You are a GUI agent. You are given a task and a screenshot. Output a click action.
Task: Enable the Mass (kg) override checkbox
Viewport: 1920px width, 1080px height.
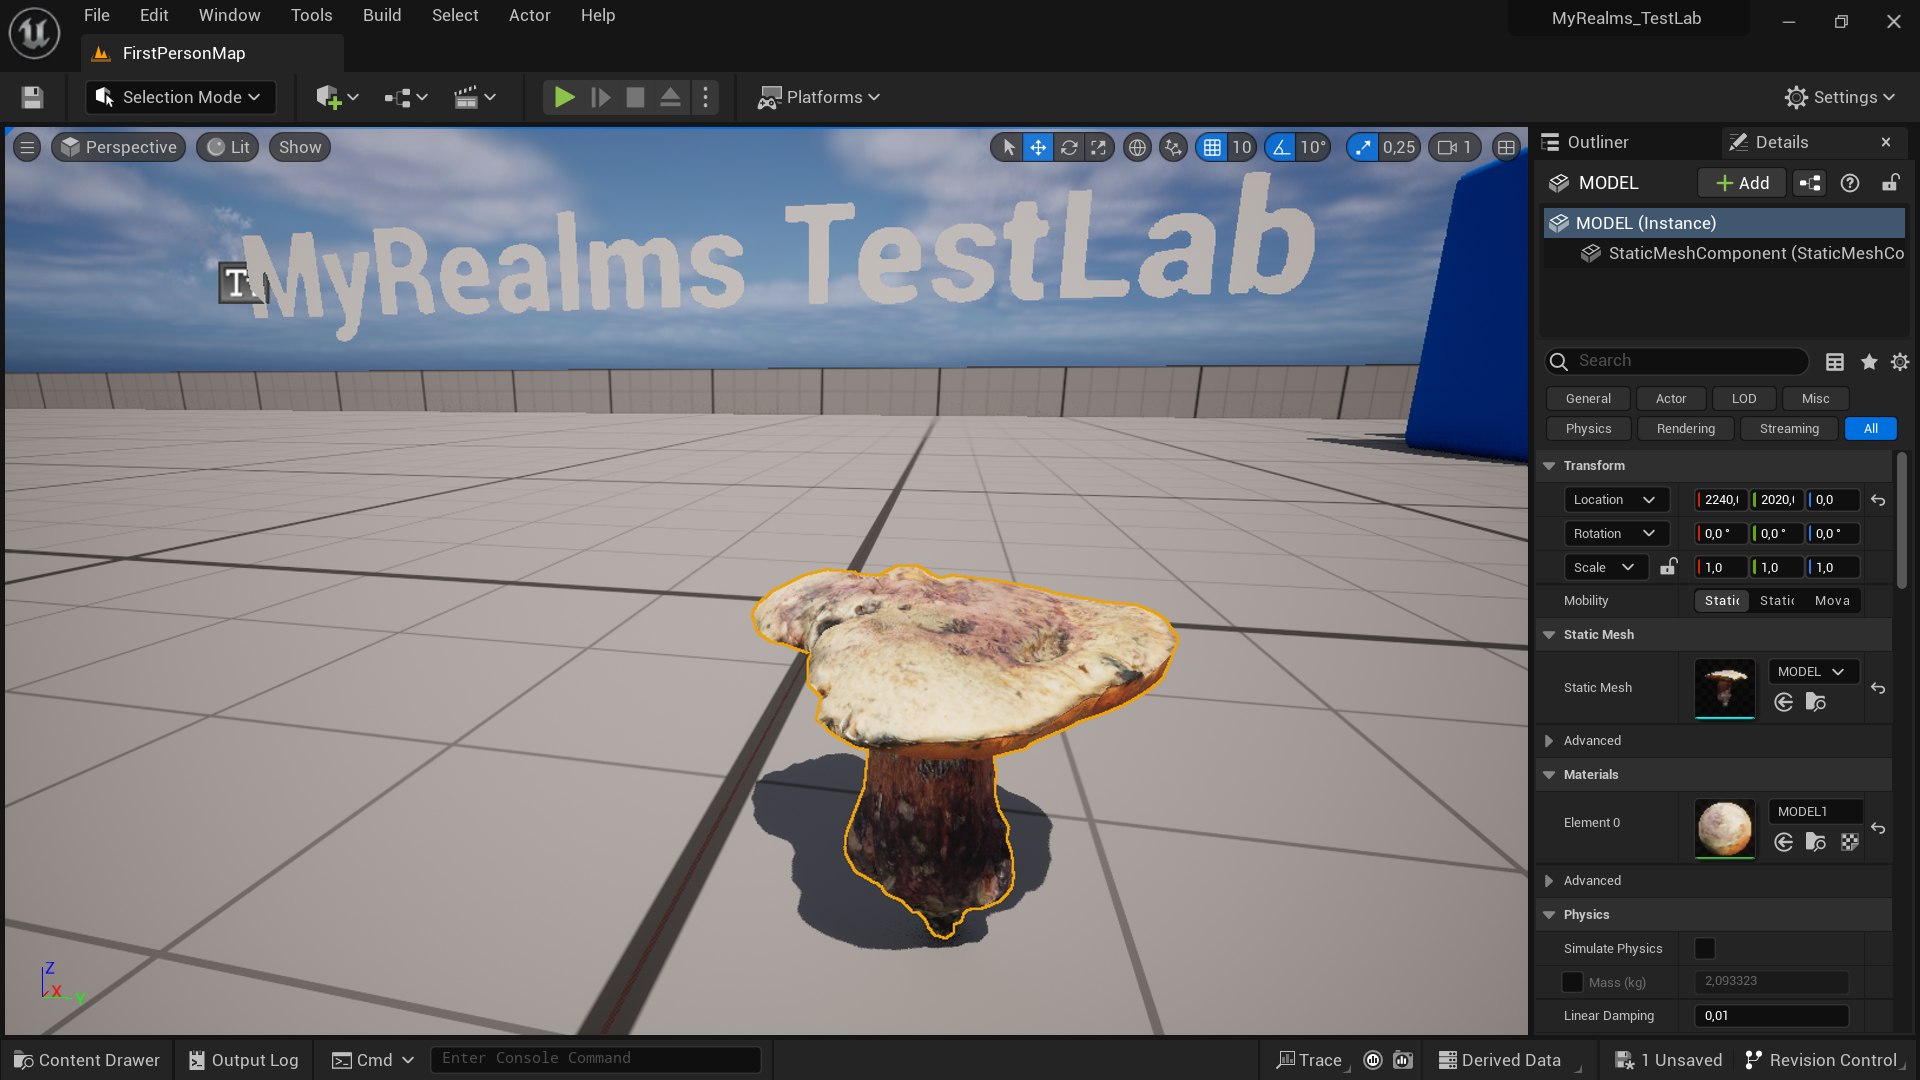[1572, 982]
